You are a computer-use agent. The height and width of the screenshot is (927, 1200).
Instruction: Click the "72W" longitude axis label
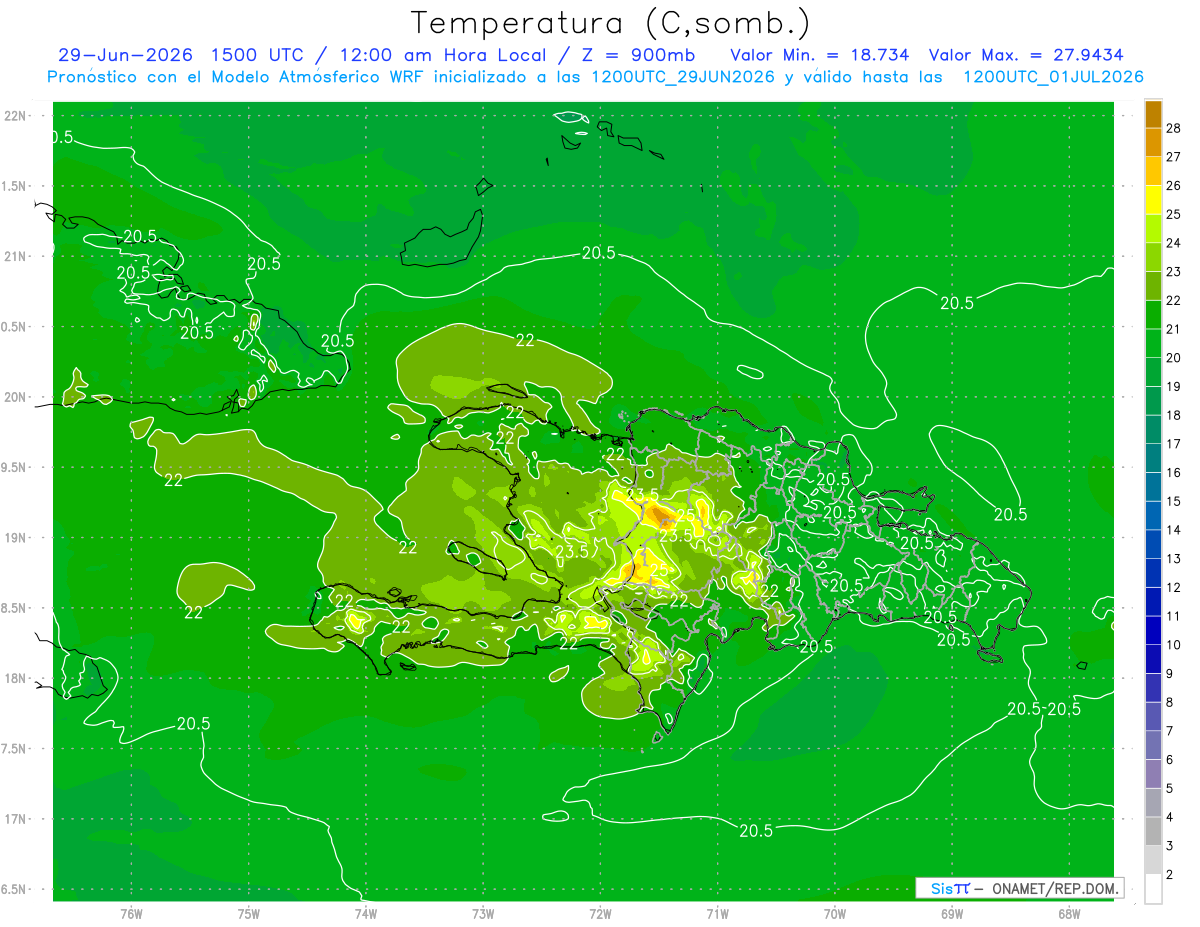click(x=600, y=914)
